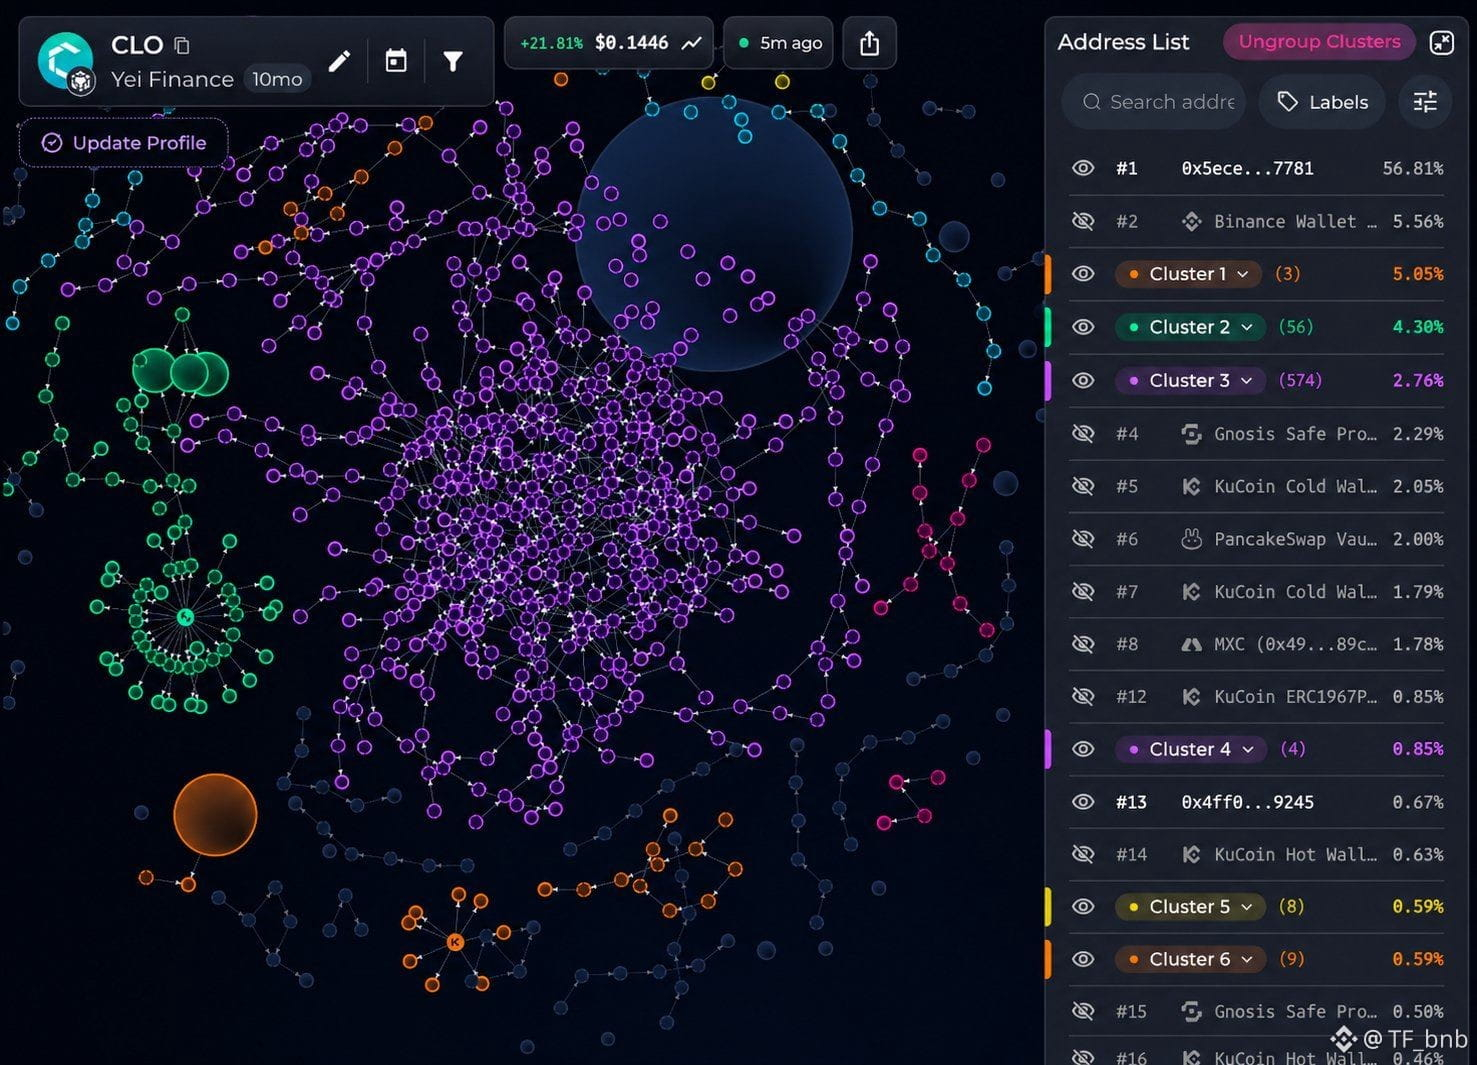Open the address list settings sliders icon
The image size is (1477, 1065).
1425,101
